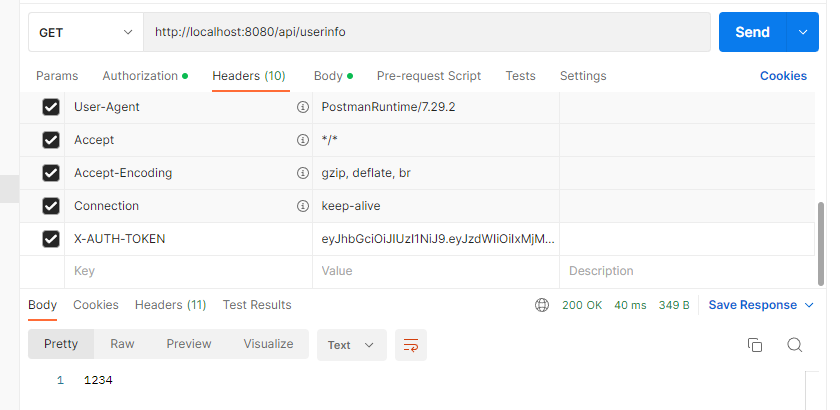
Task: Click the Send button
Action: [752, 32]
